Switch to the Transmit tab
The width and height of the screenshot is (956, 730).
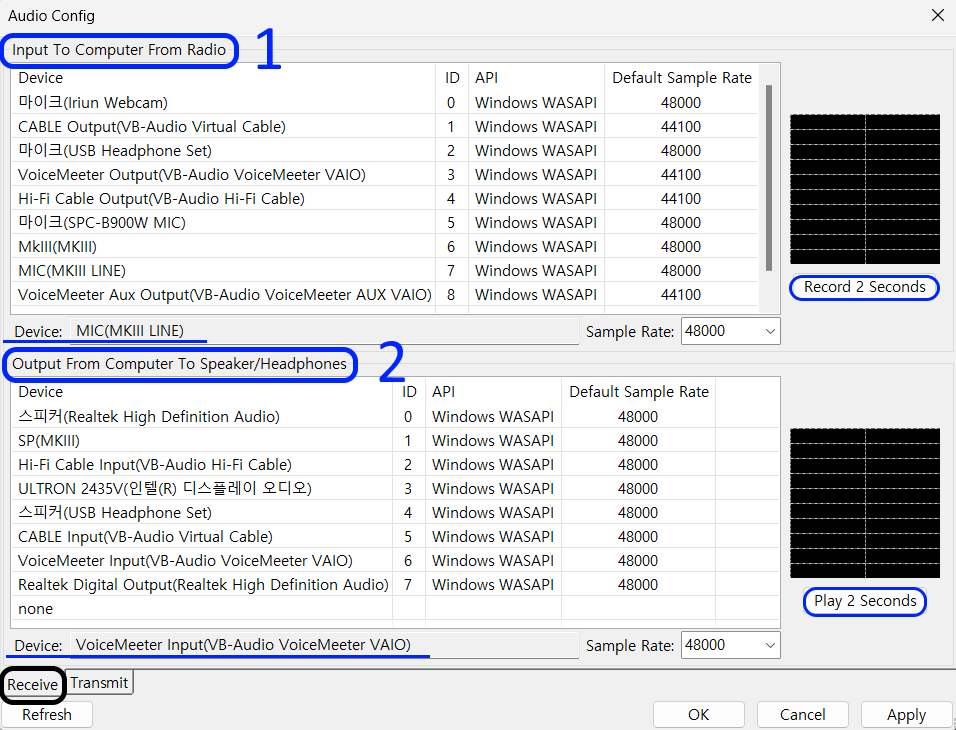click(99, 683)
